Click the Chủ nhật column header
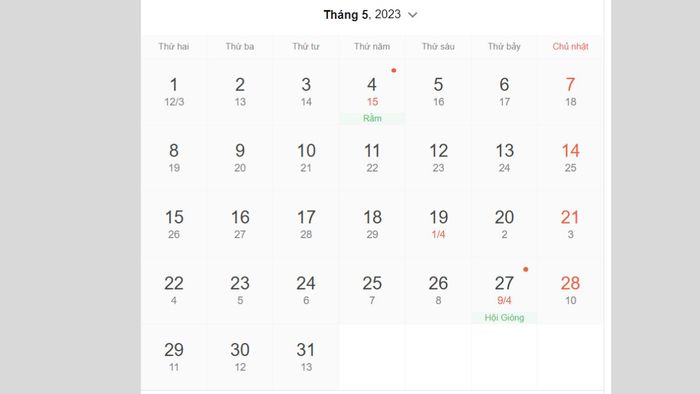Image resolution: width=700 pixels, height=394 pixels. 570,46
